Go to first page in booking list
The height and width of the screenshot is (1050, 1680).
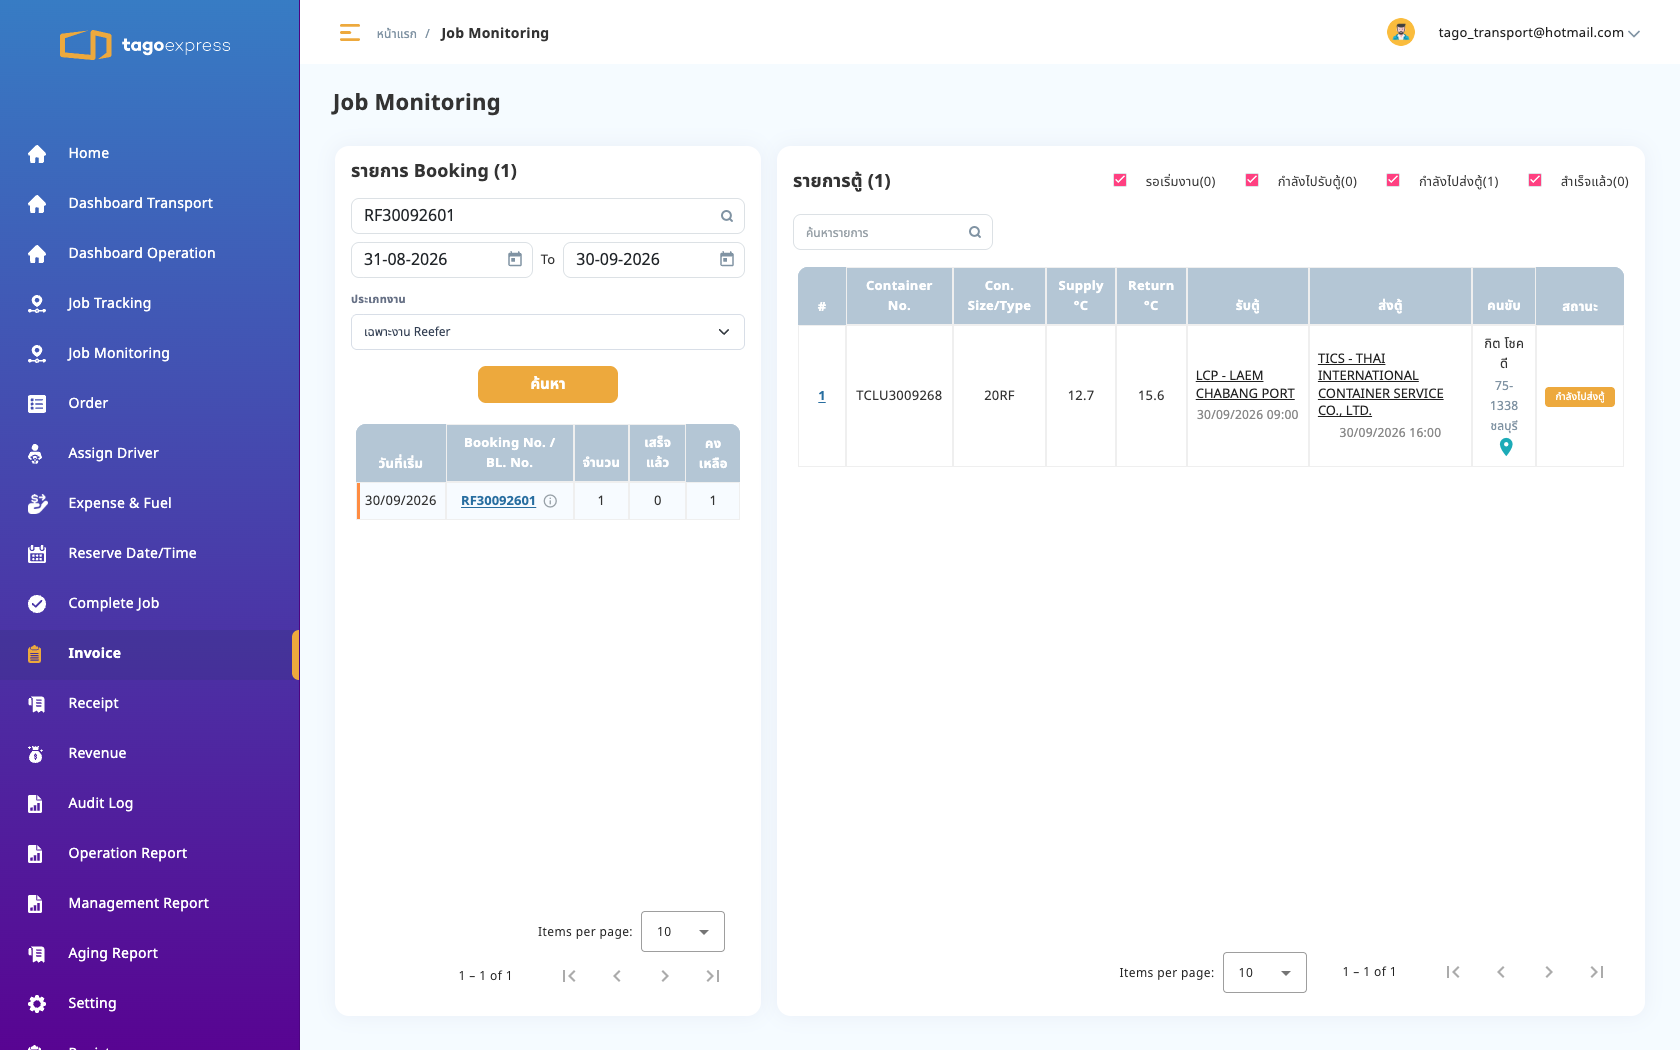pyautogui.click(x=569, y=976)
